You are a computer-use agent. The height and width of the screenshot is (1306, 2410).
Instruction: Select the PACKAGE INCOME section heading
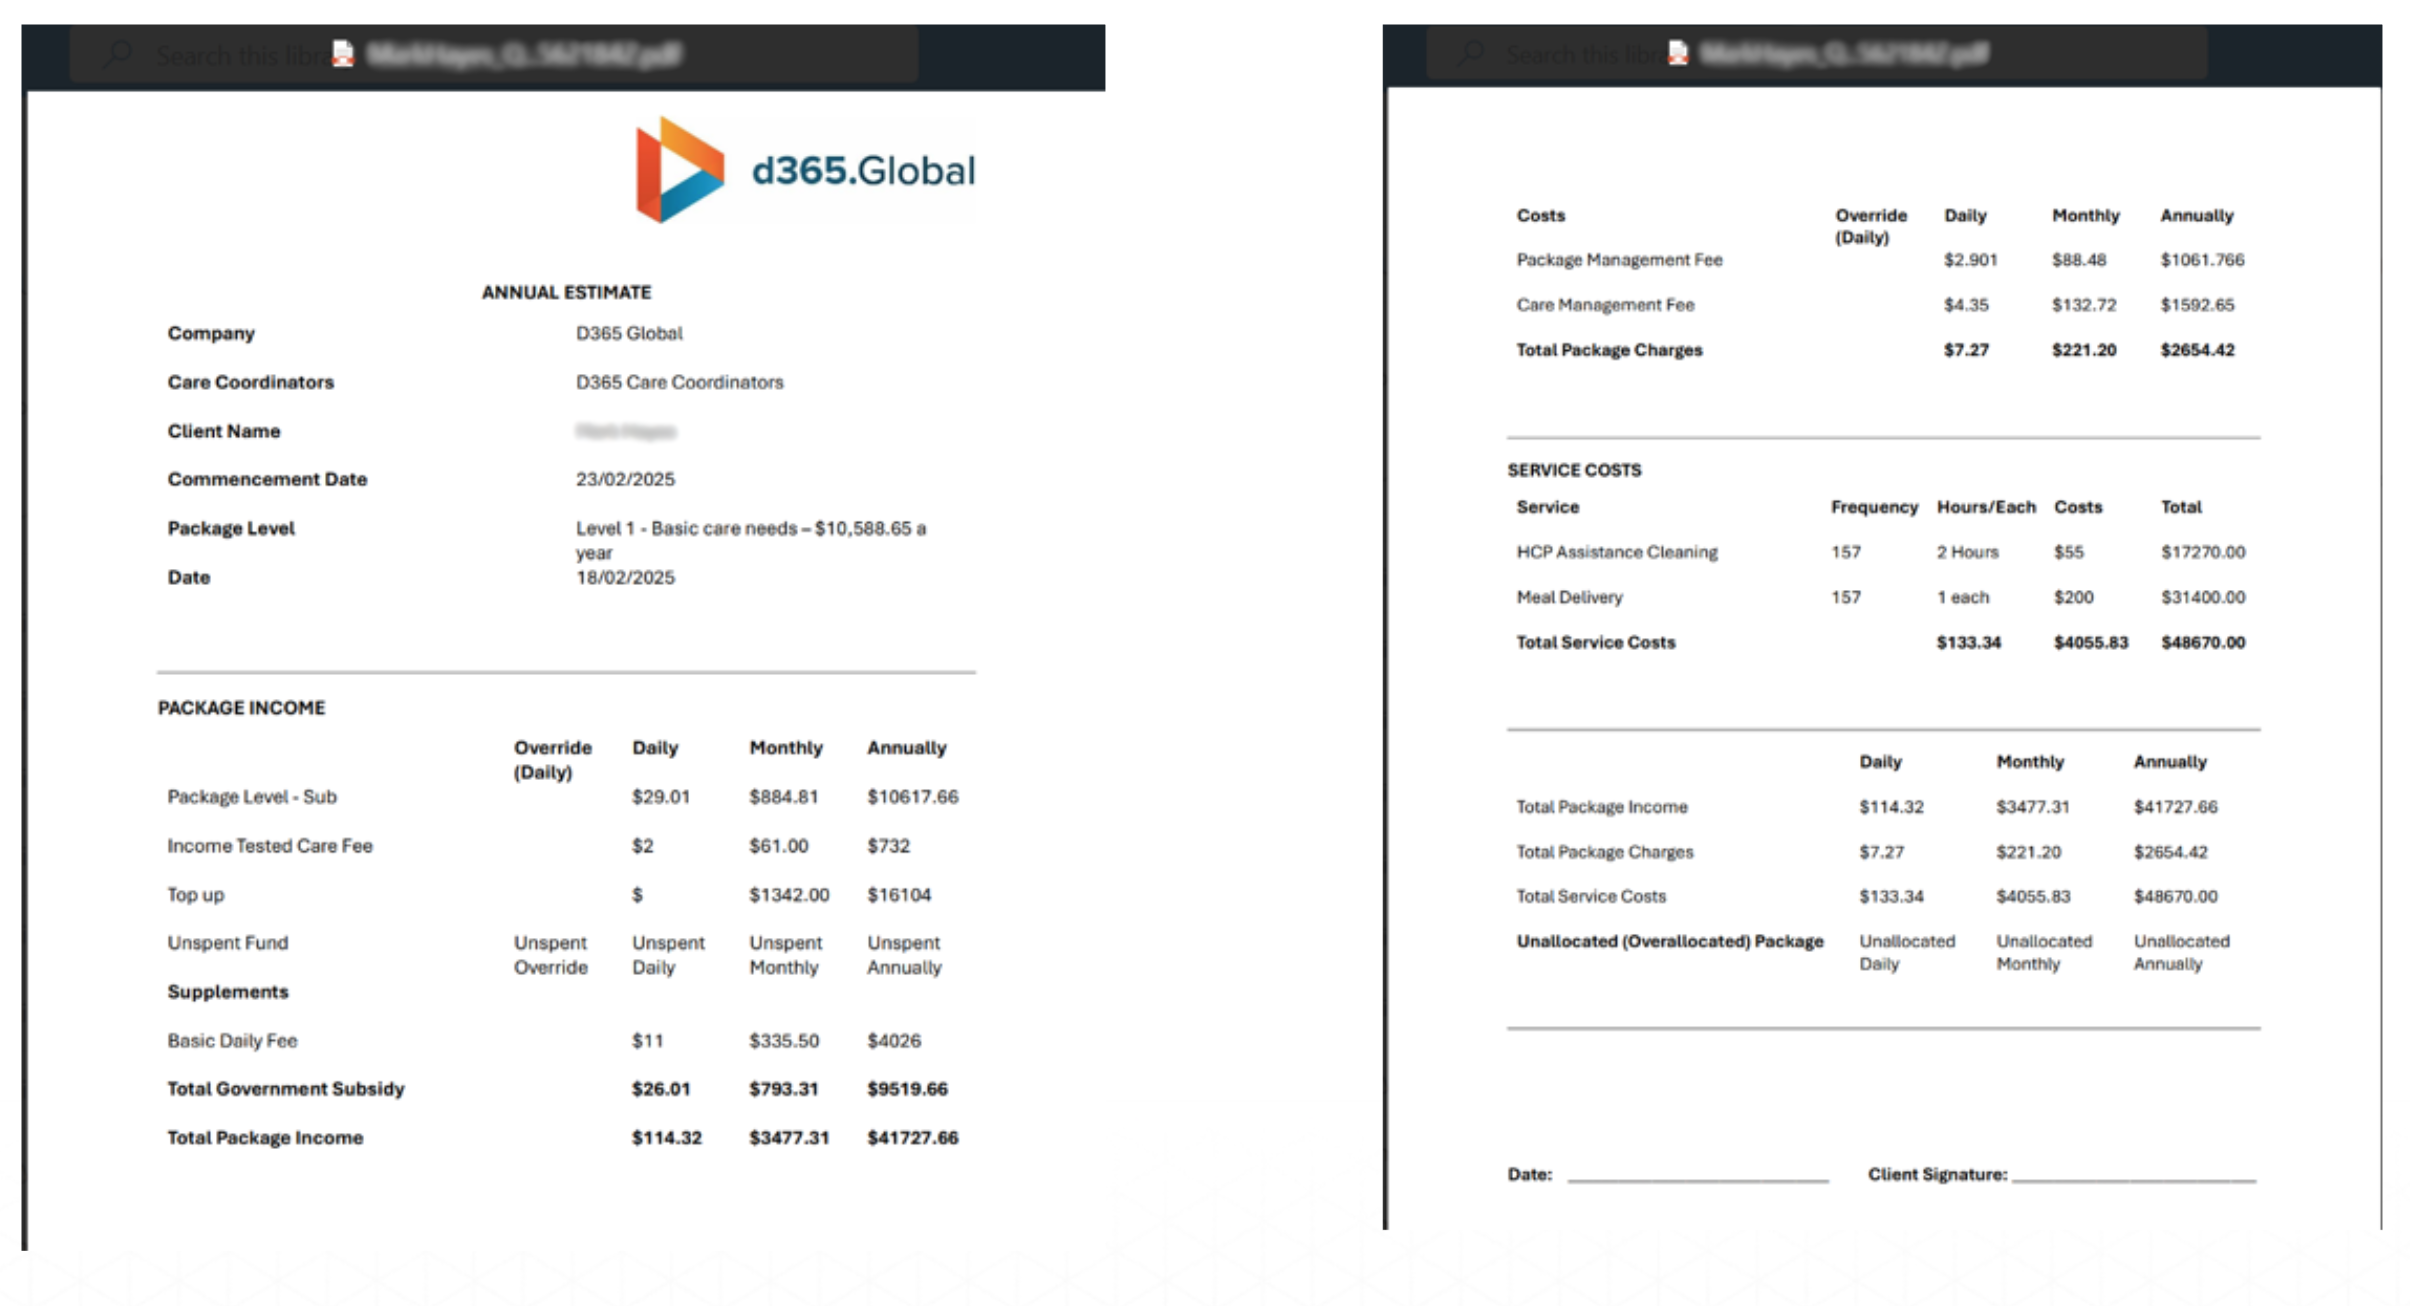[241, 708]
